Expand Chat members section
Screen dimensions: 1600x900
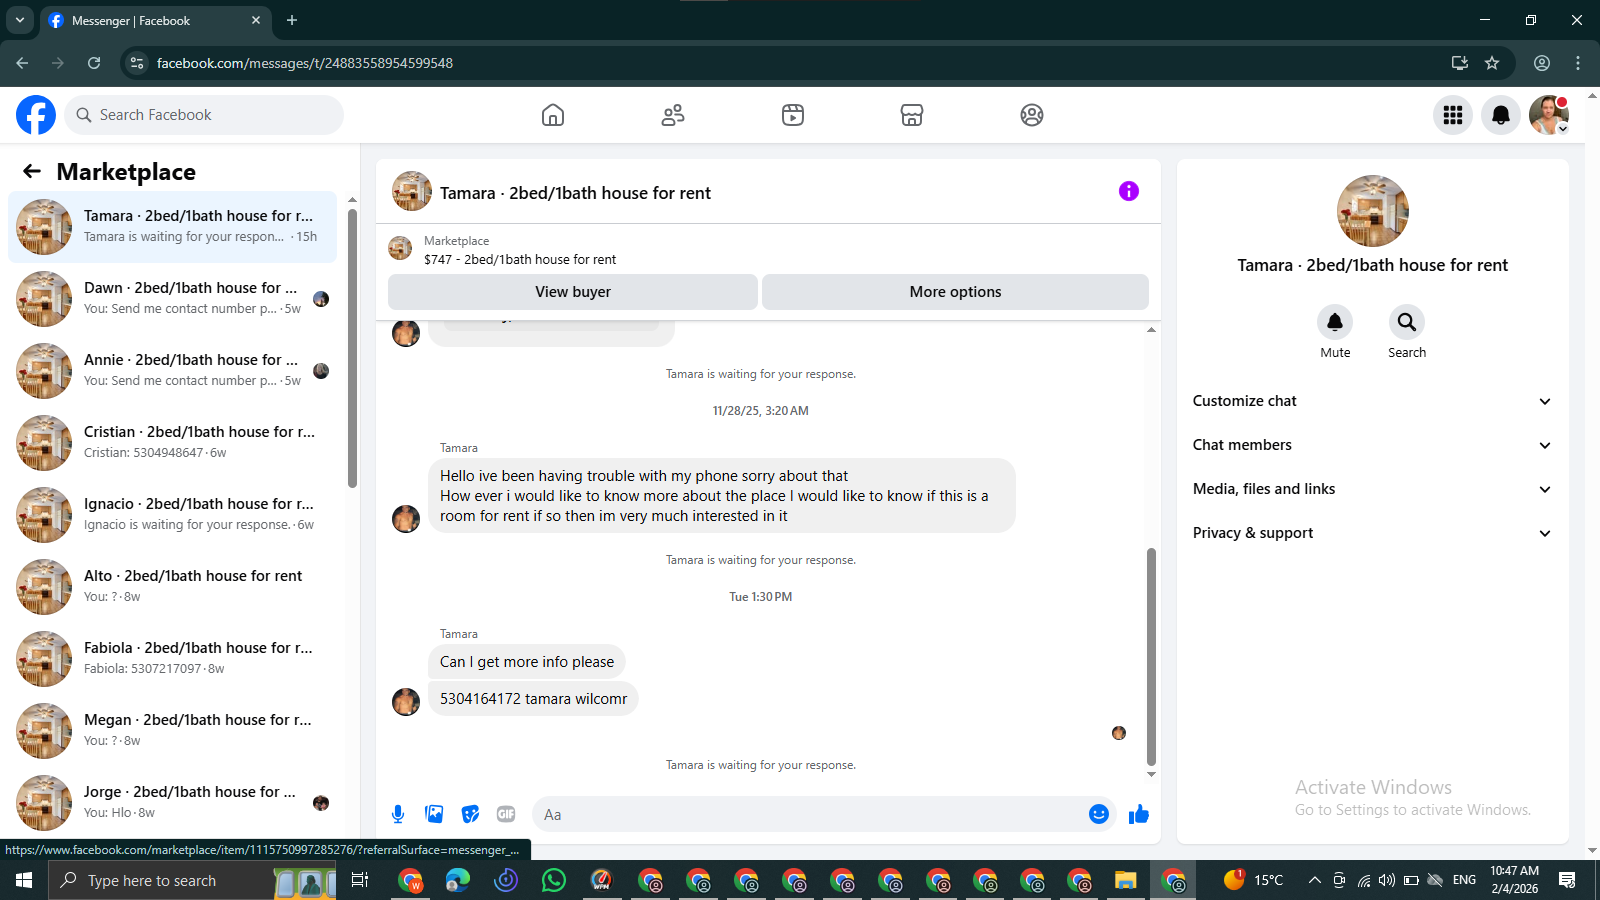tap(1372, 445)
